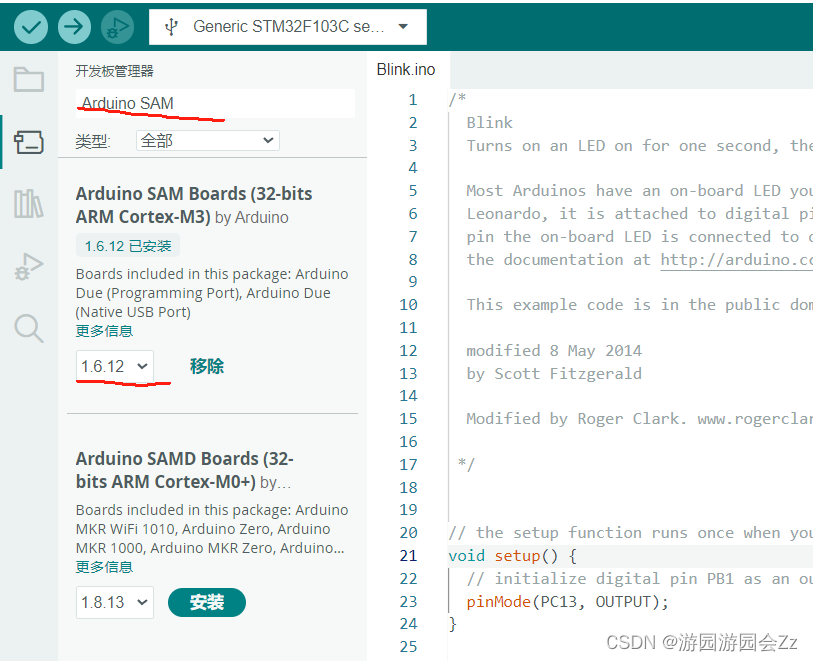Open the Boards Manager sidebar icon

[x=29, y=142]
